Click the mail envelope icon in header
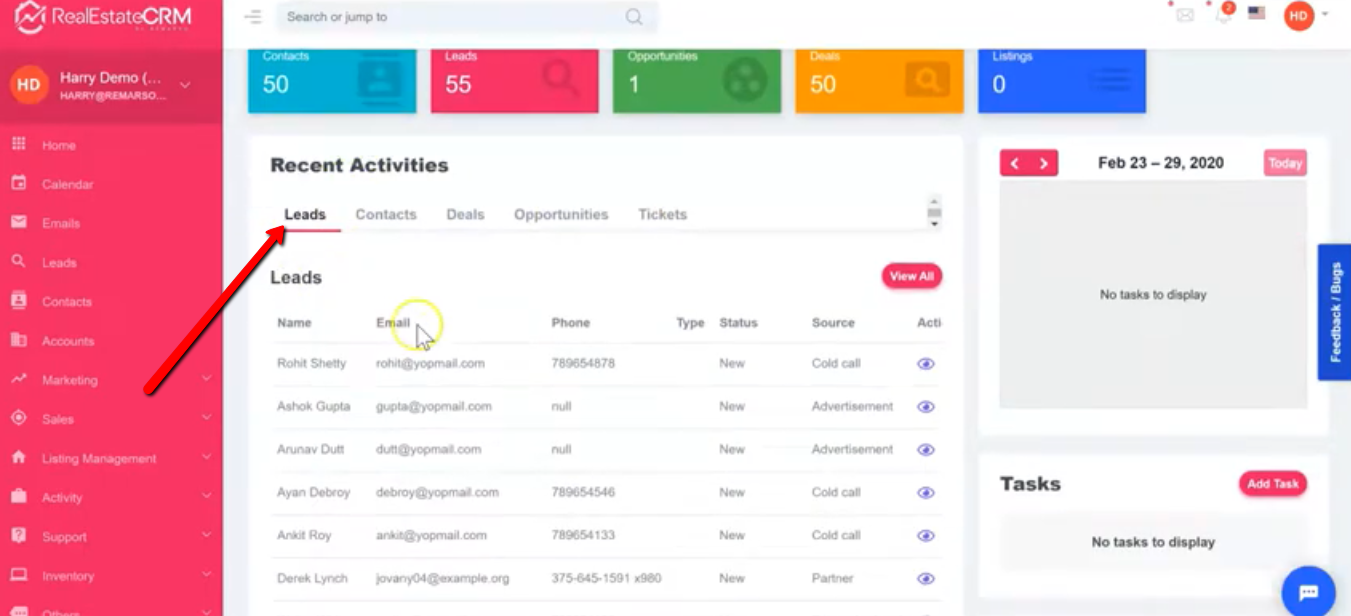The height and width of the screenshot is (616, 1351). pos(1185,15)
